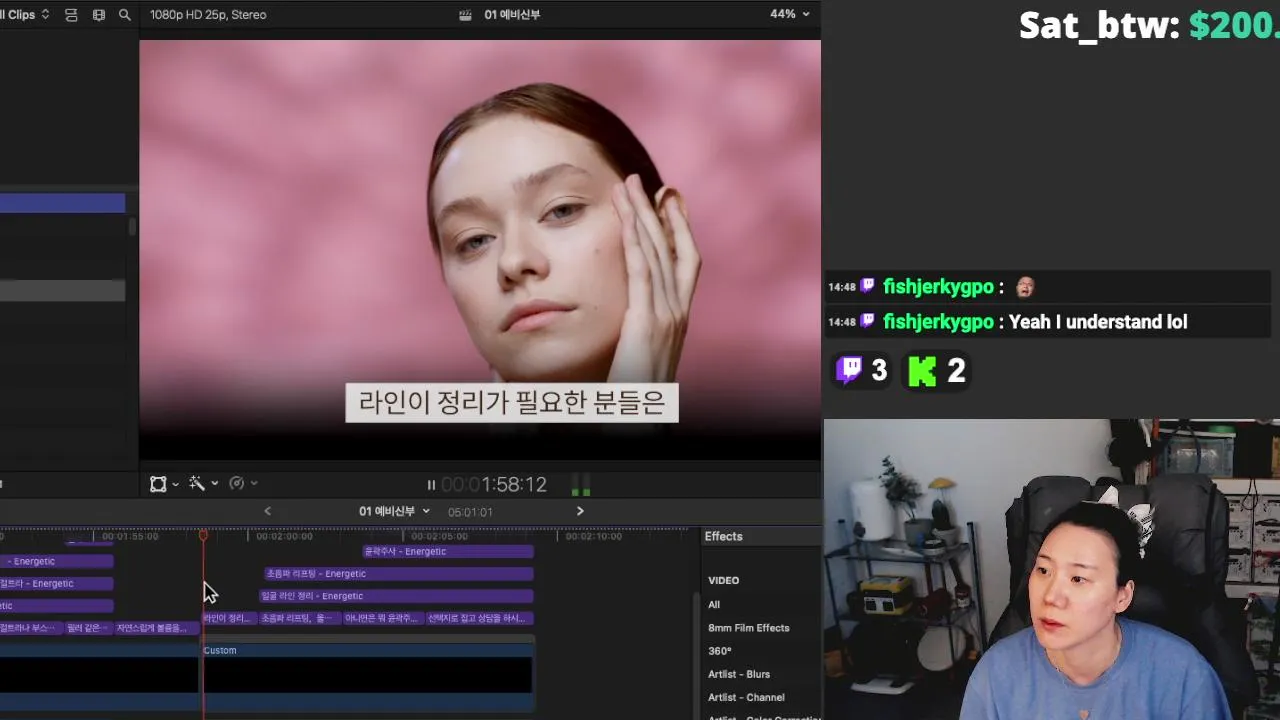Click the Yeah I understand lol message

click(1098, 322)
